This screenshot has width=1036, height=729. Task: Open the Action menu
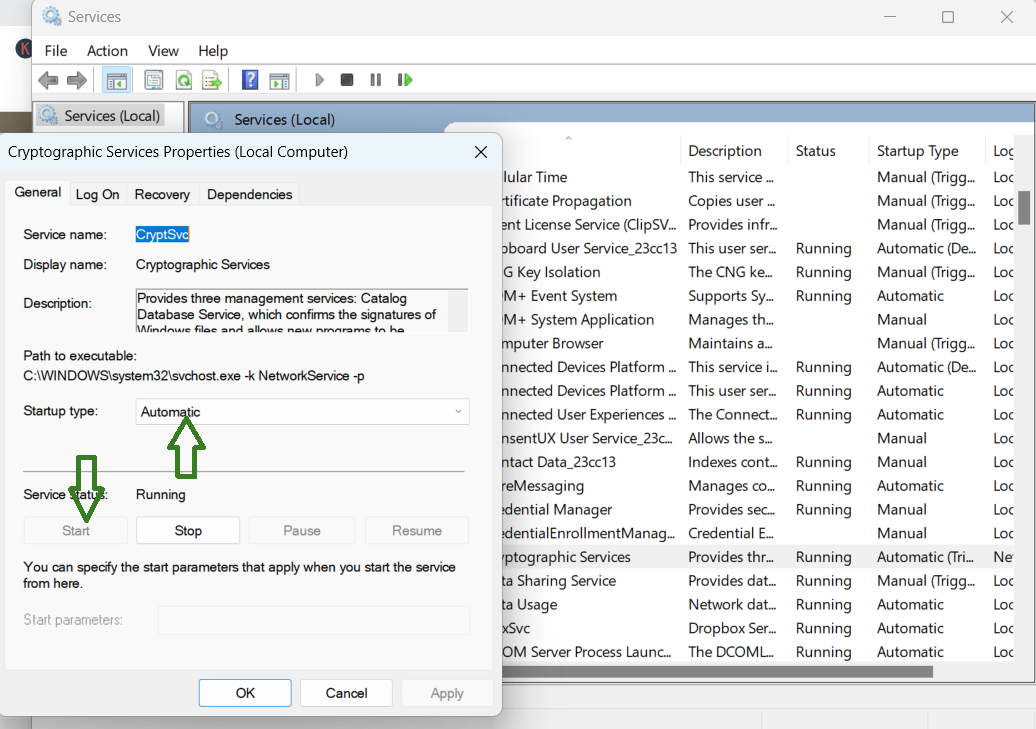point(107,51)
